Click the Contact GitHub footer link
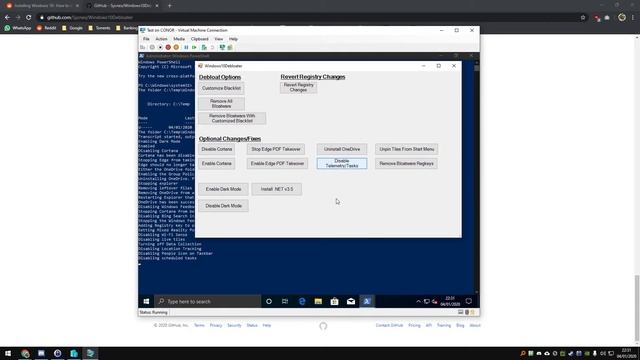 389,326
